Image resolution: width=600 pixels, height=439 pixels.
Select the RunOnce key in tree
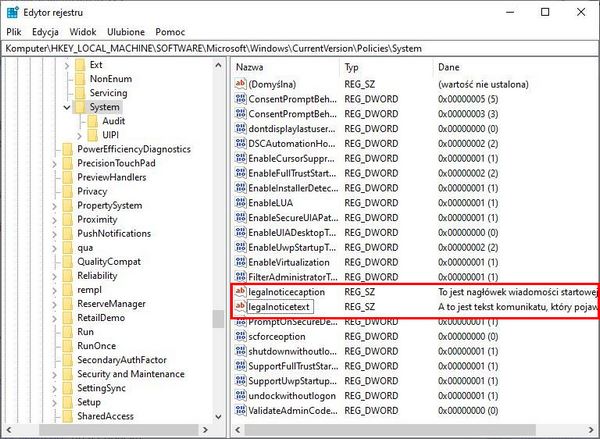point(99,346)
